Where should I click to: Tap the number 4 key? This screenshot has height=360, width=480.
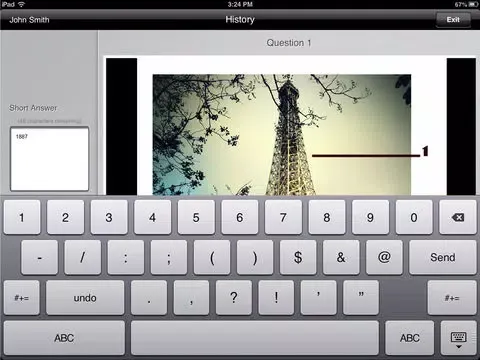152,217
